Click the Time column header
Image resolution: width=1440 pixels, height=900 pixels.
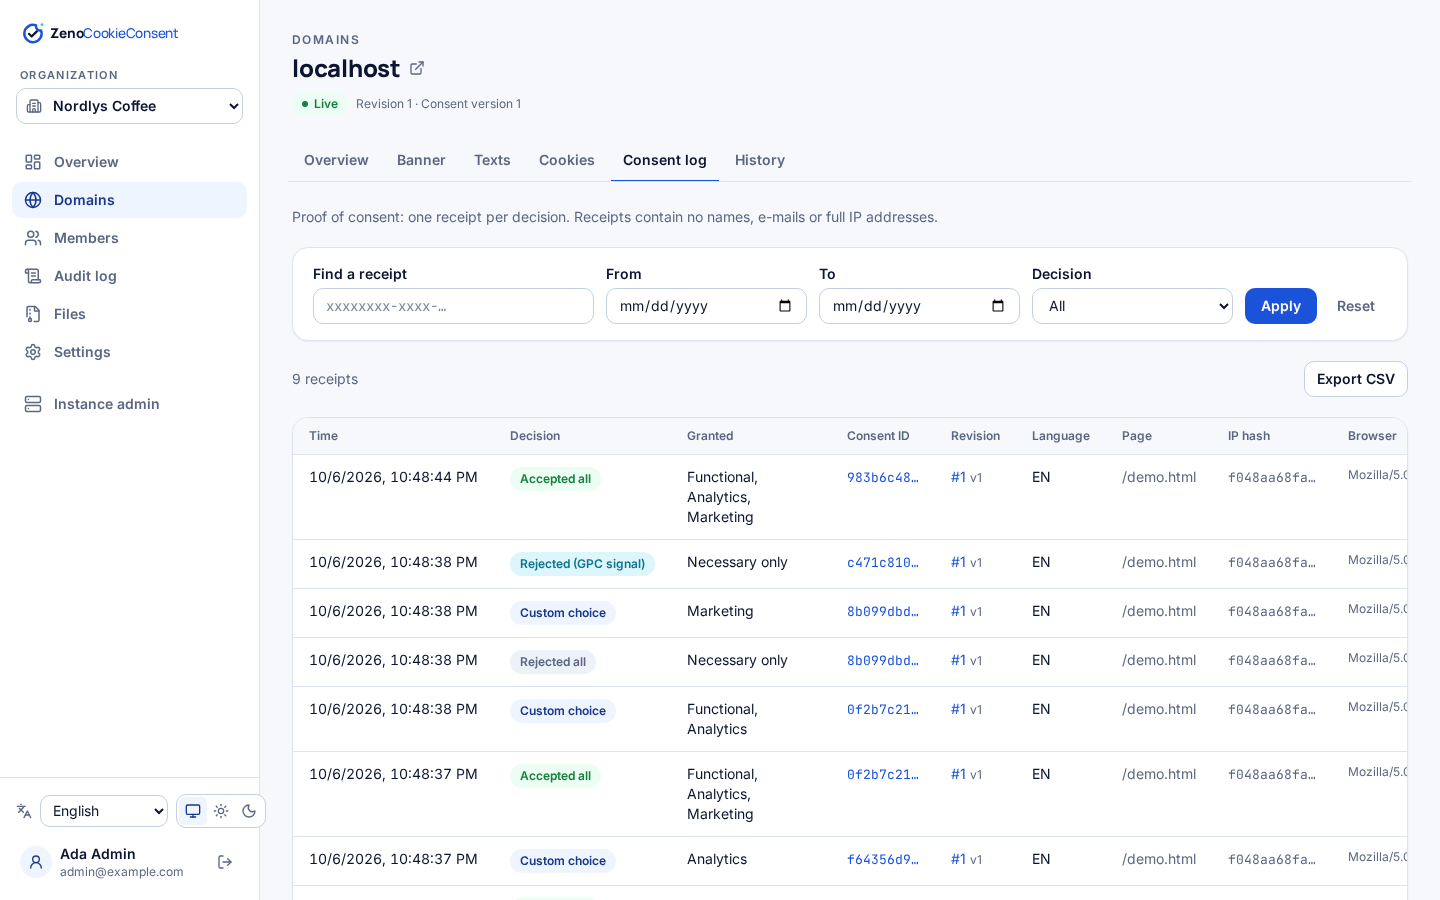coord(323,436)
